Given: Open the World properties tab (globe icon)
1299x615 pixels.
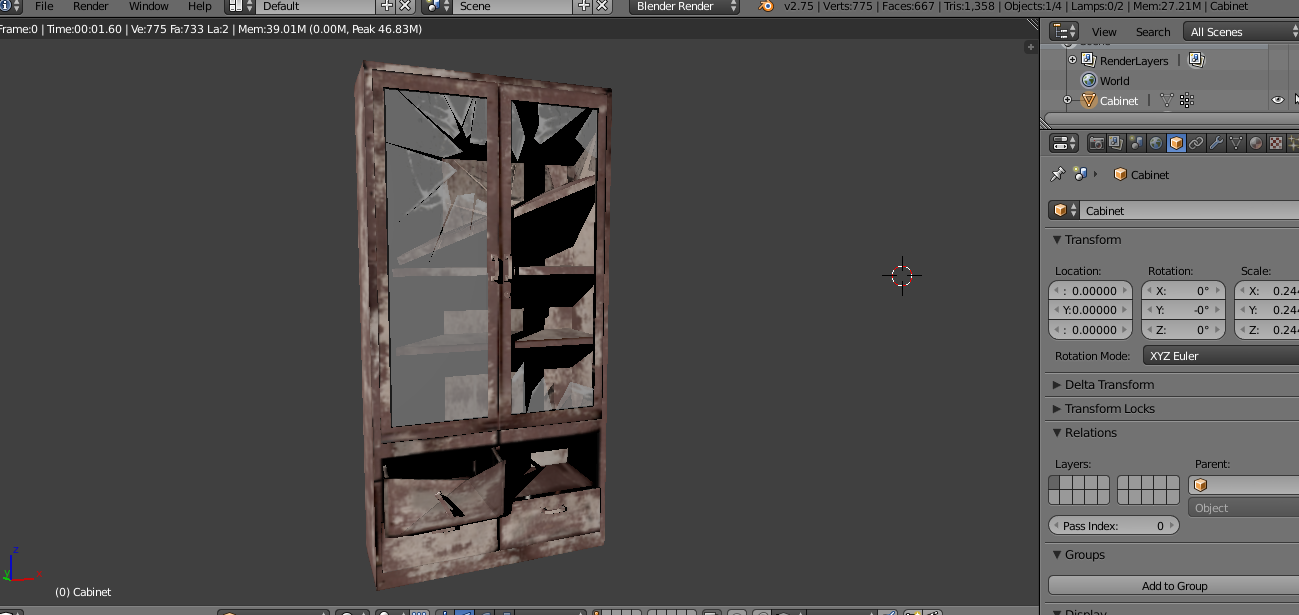Looking at the screenshot, I should (1156, 143).
